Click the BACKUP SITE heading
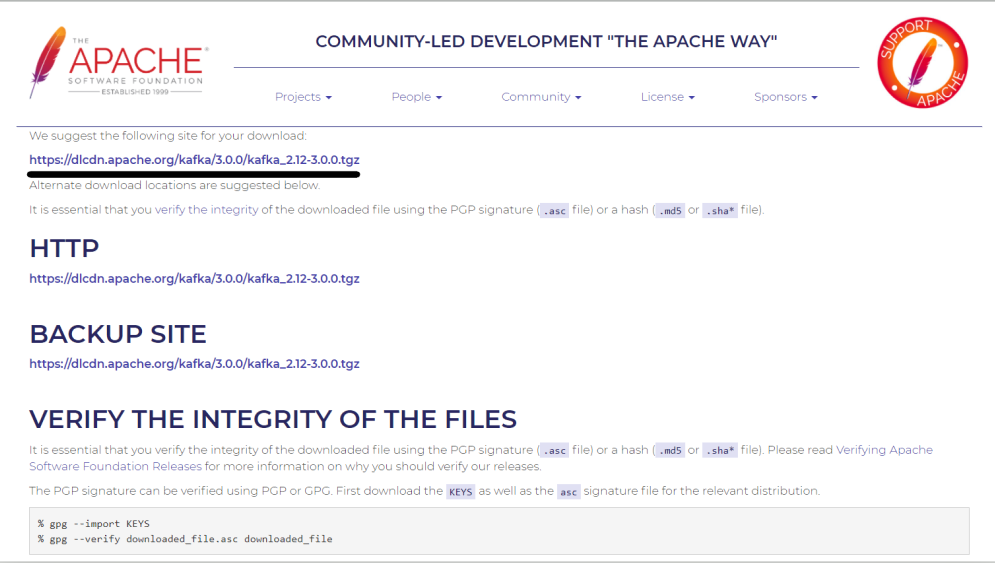 pyautogui.click(x=118, y=334)
